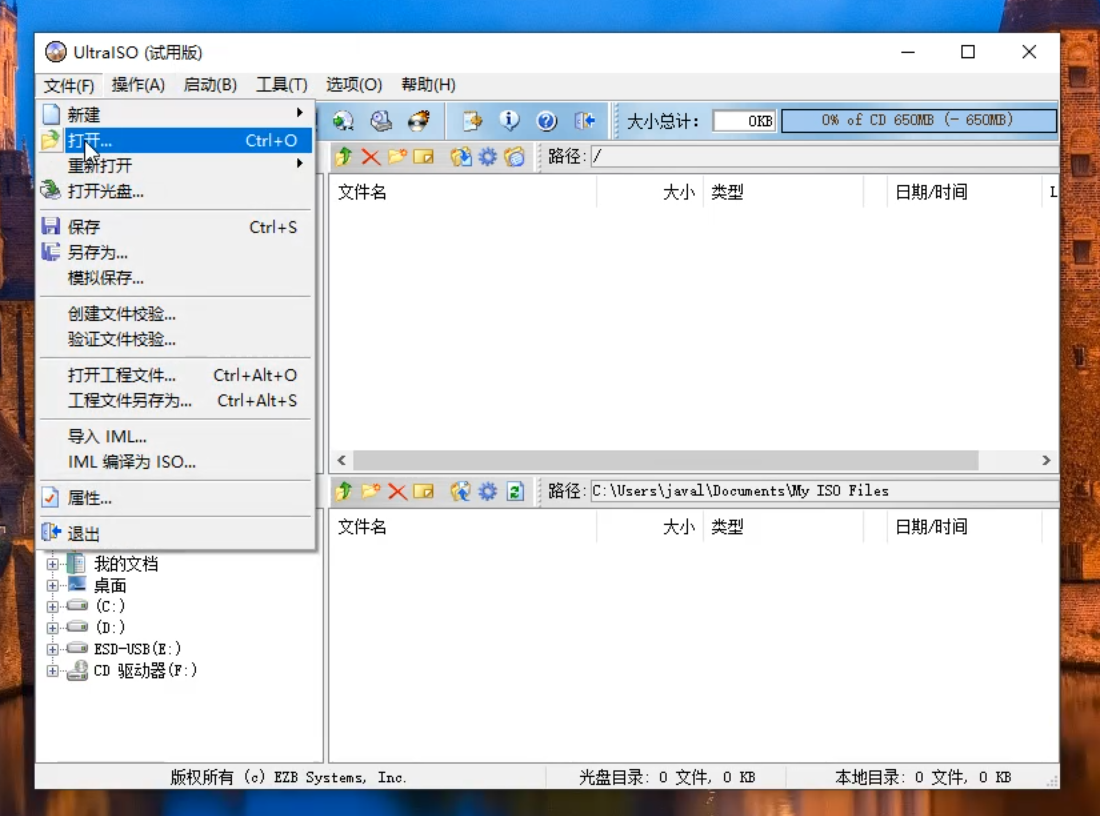The height and width of the screenshot is (816, 1100).
Task: Click the horizontal scrollbar thumb in image pane
Action: [666, 460]
